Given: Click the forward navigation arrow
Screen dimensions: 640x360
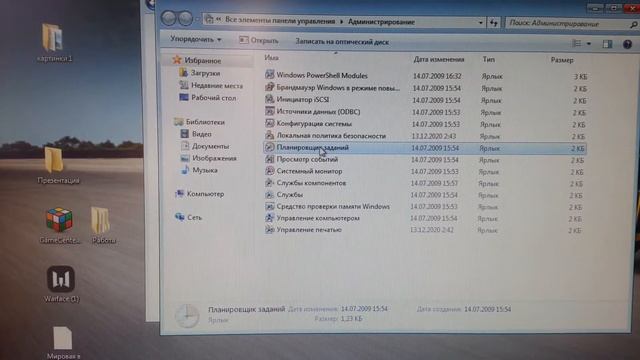Looking at the screenshot, I should coord(186,18).
